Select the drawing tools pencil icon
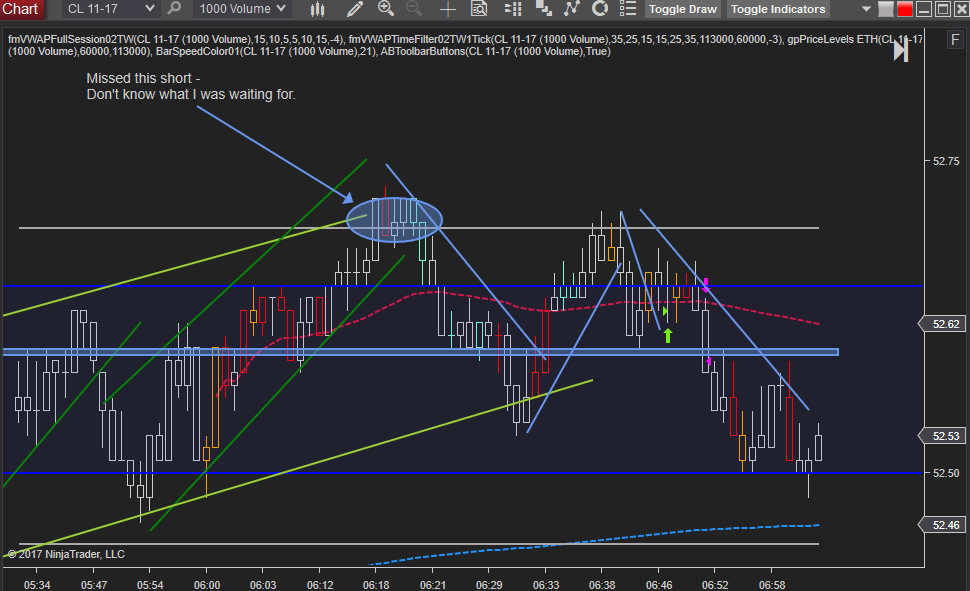 [354, 9]
